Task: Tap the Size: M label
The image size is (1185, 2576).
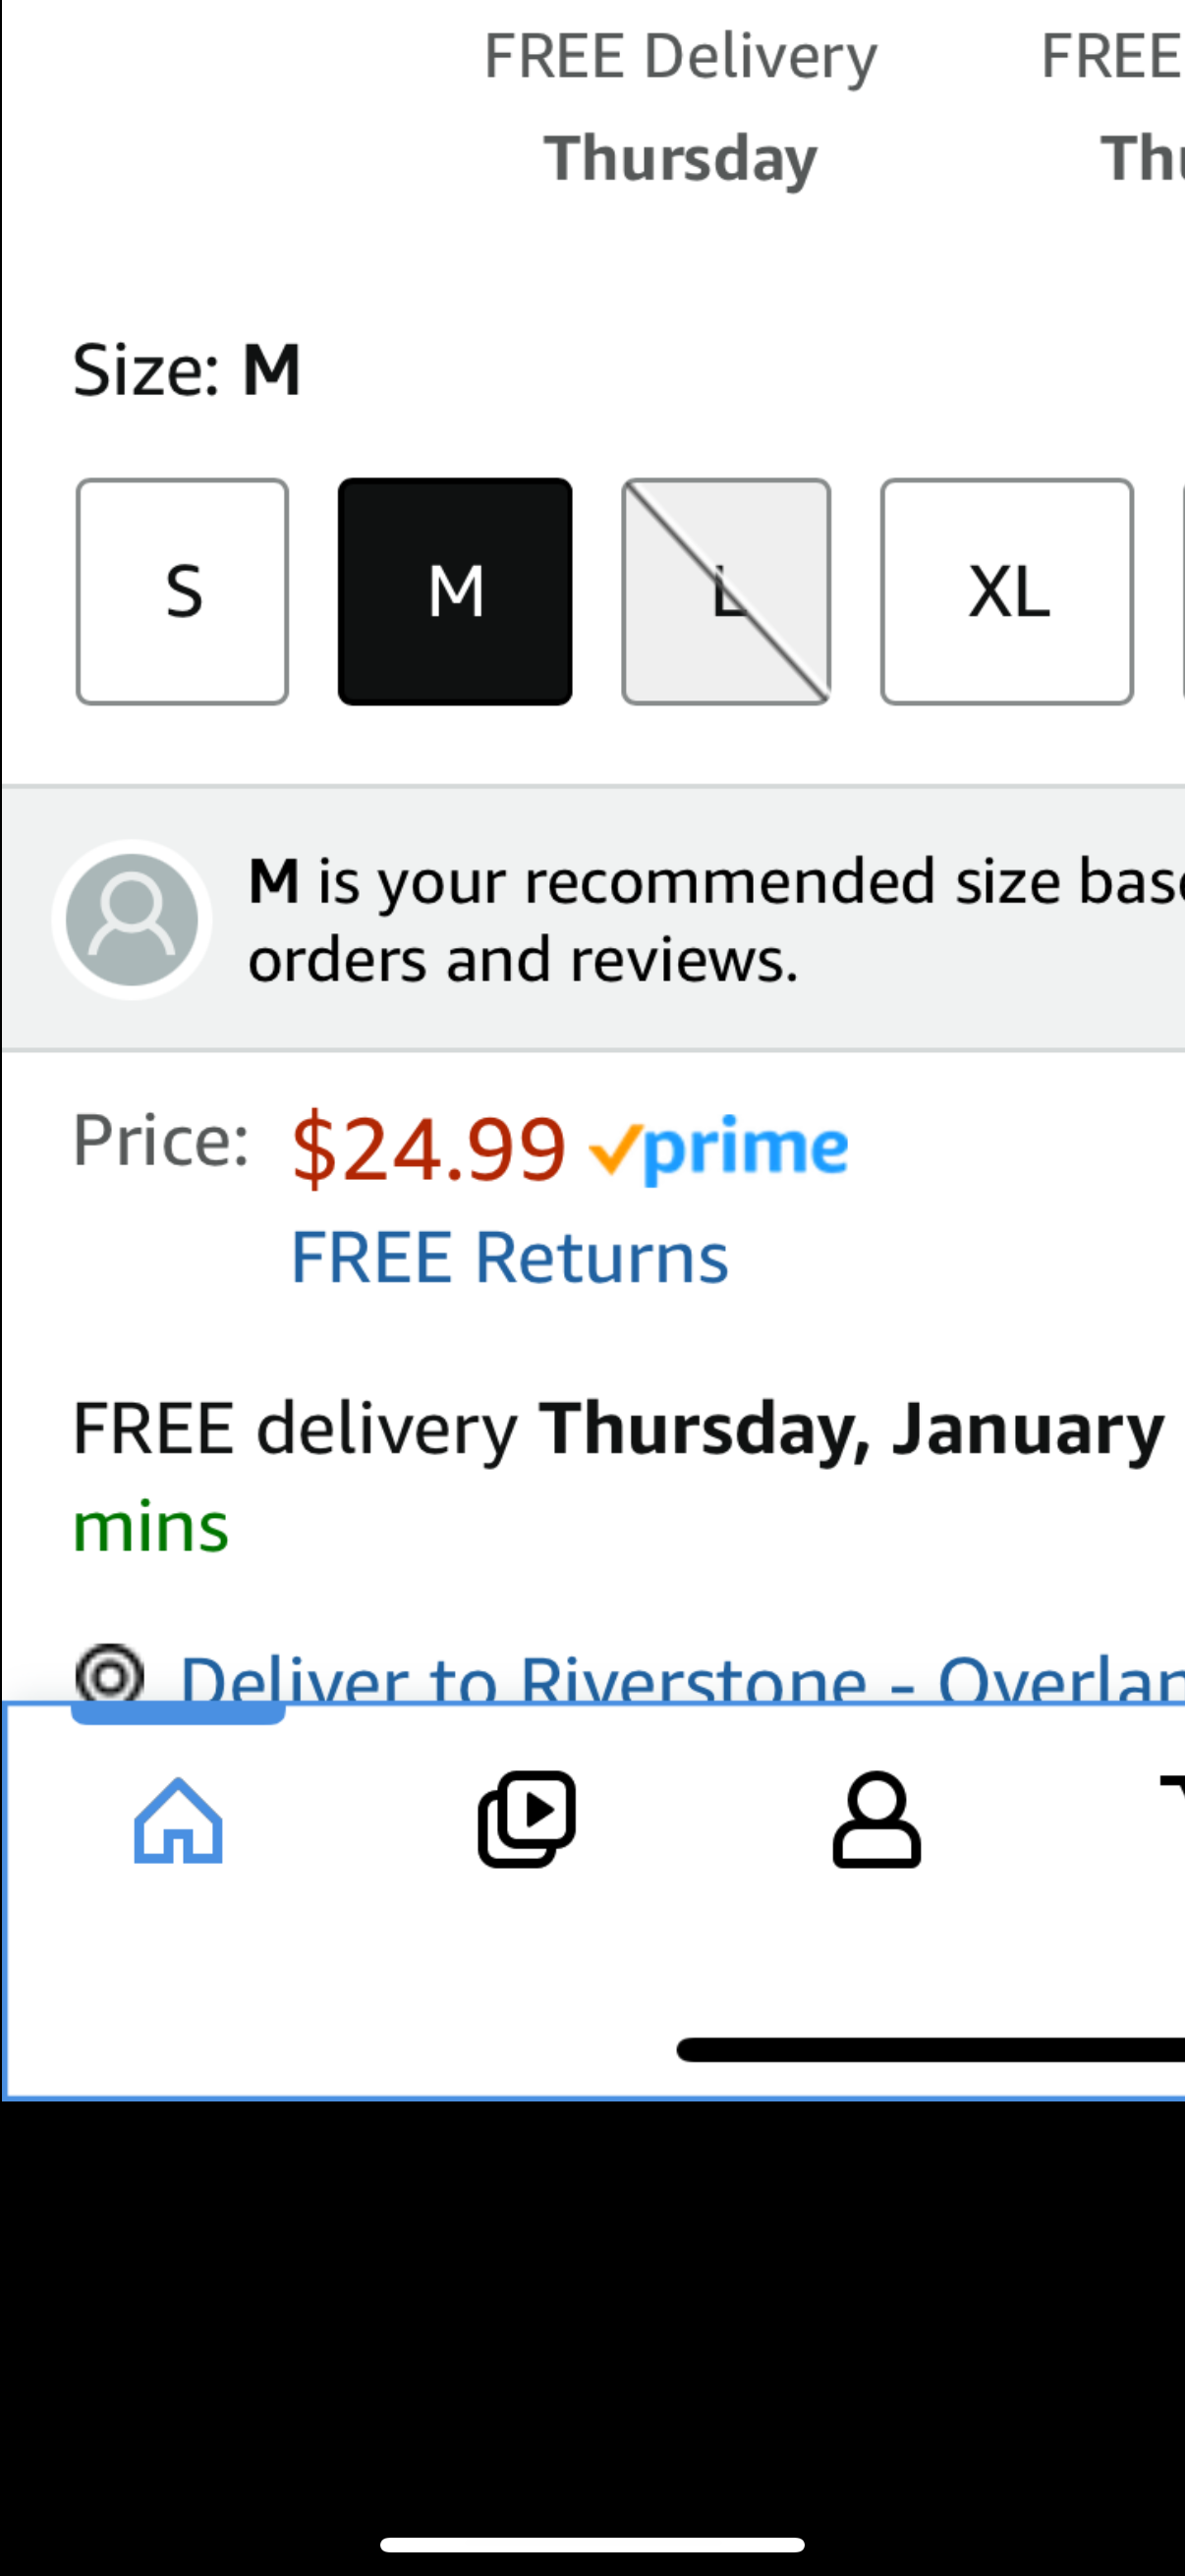Action: pyautogui.click(x=187, y=370)
